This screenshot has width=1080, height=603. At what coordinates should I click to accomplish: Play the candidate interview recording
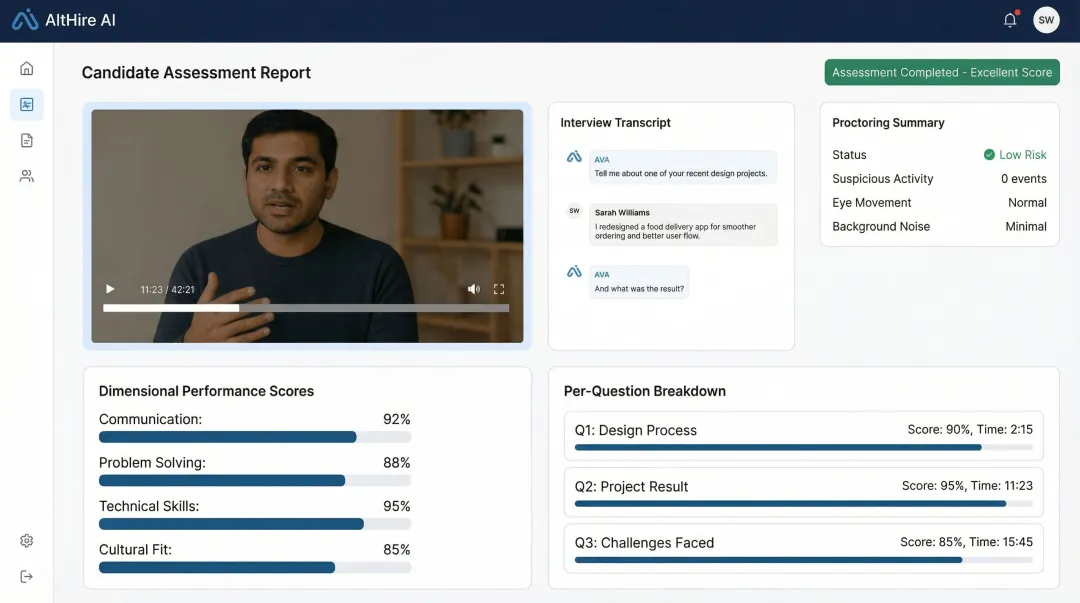point(110,289)
